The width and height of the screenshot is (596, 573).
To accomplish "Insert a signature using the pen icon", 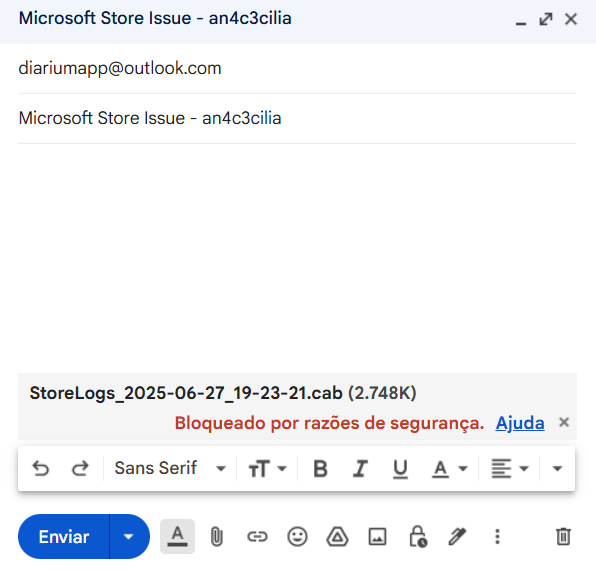I will click(457, 536).
